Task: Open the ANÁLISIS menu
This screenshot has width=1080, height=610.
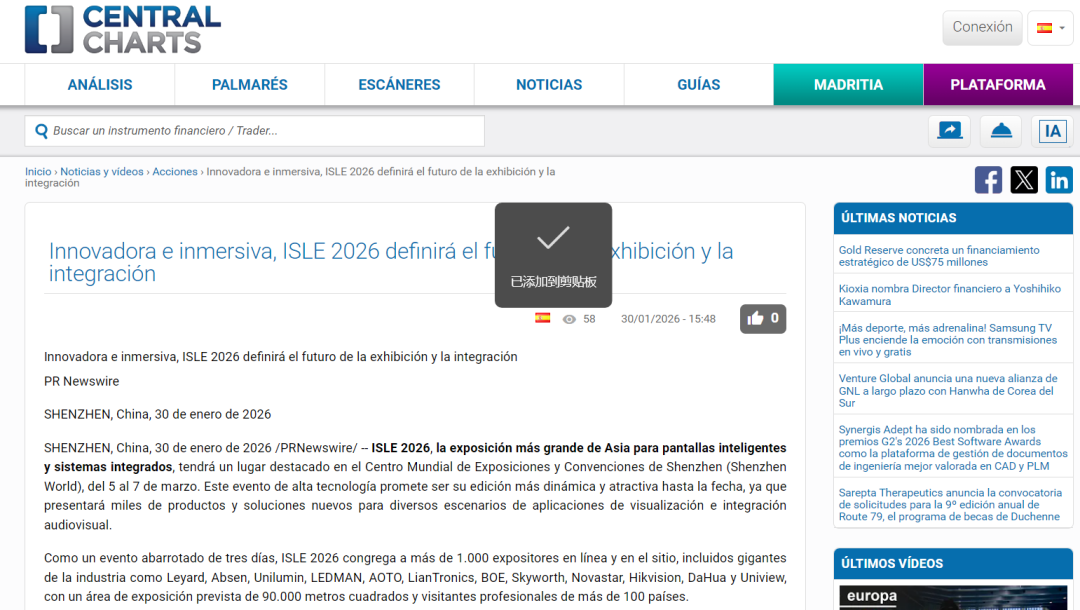Action: (100, 85)
